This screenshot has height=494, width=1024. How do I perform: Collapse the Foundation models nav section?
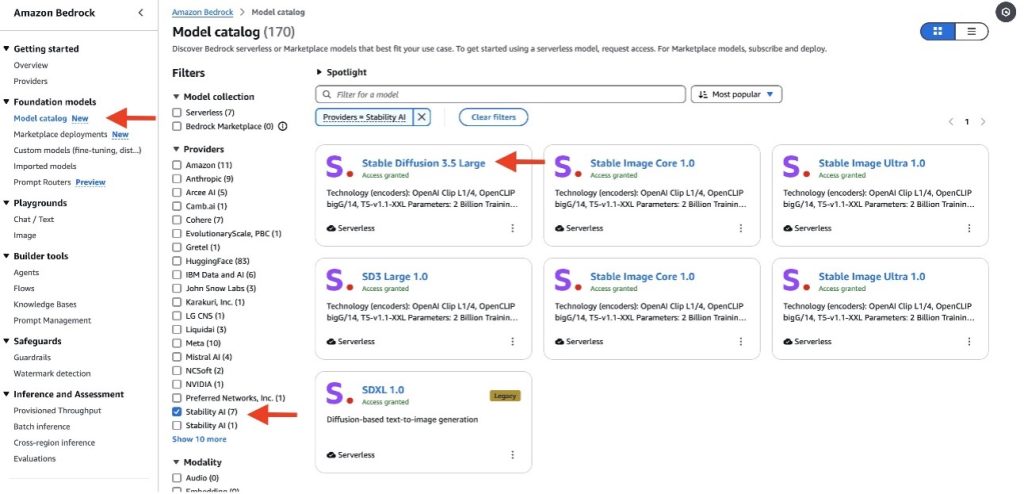click(7, 102)
